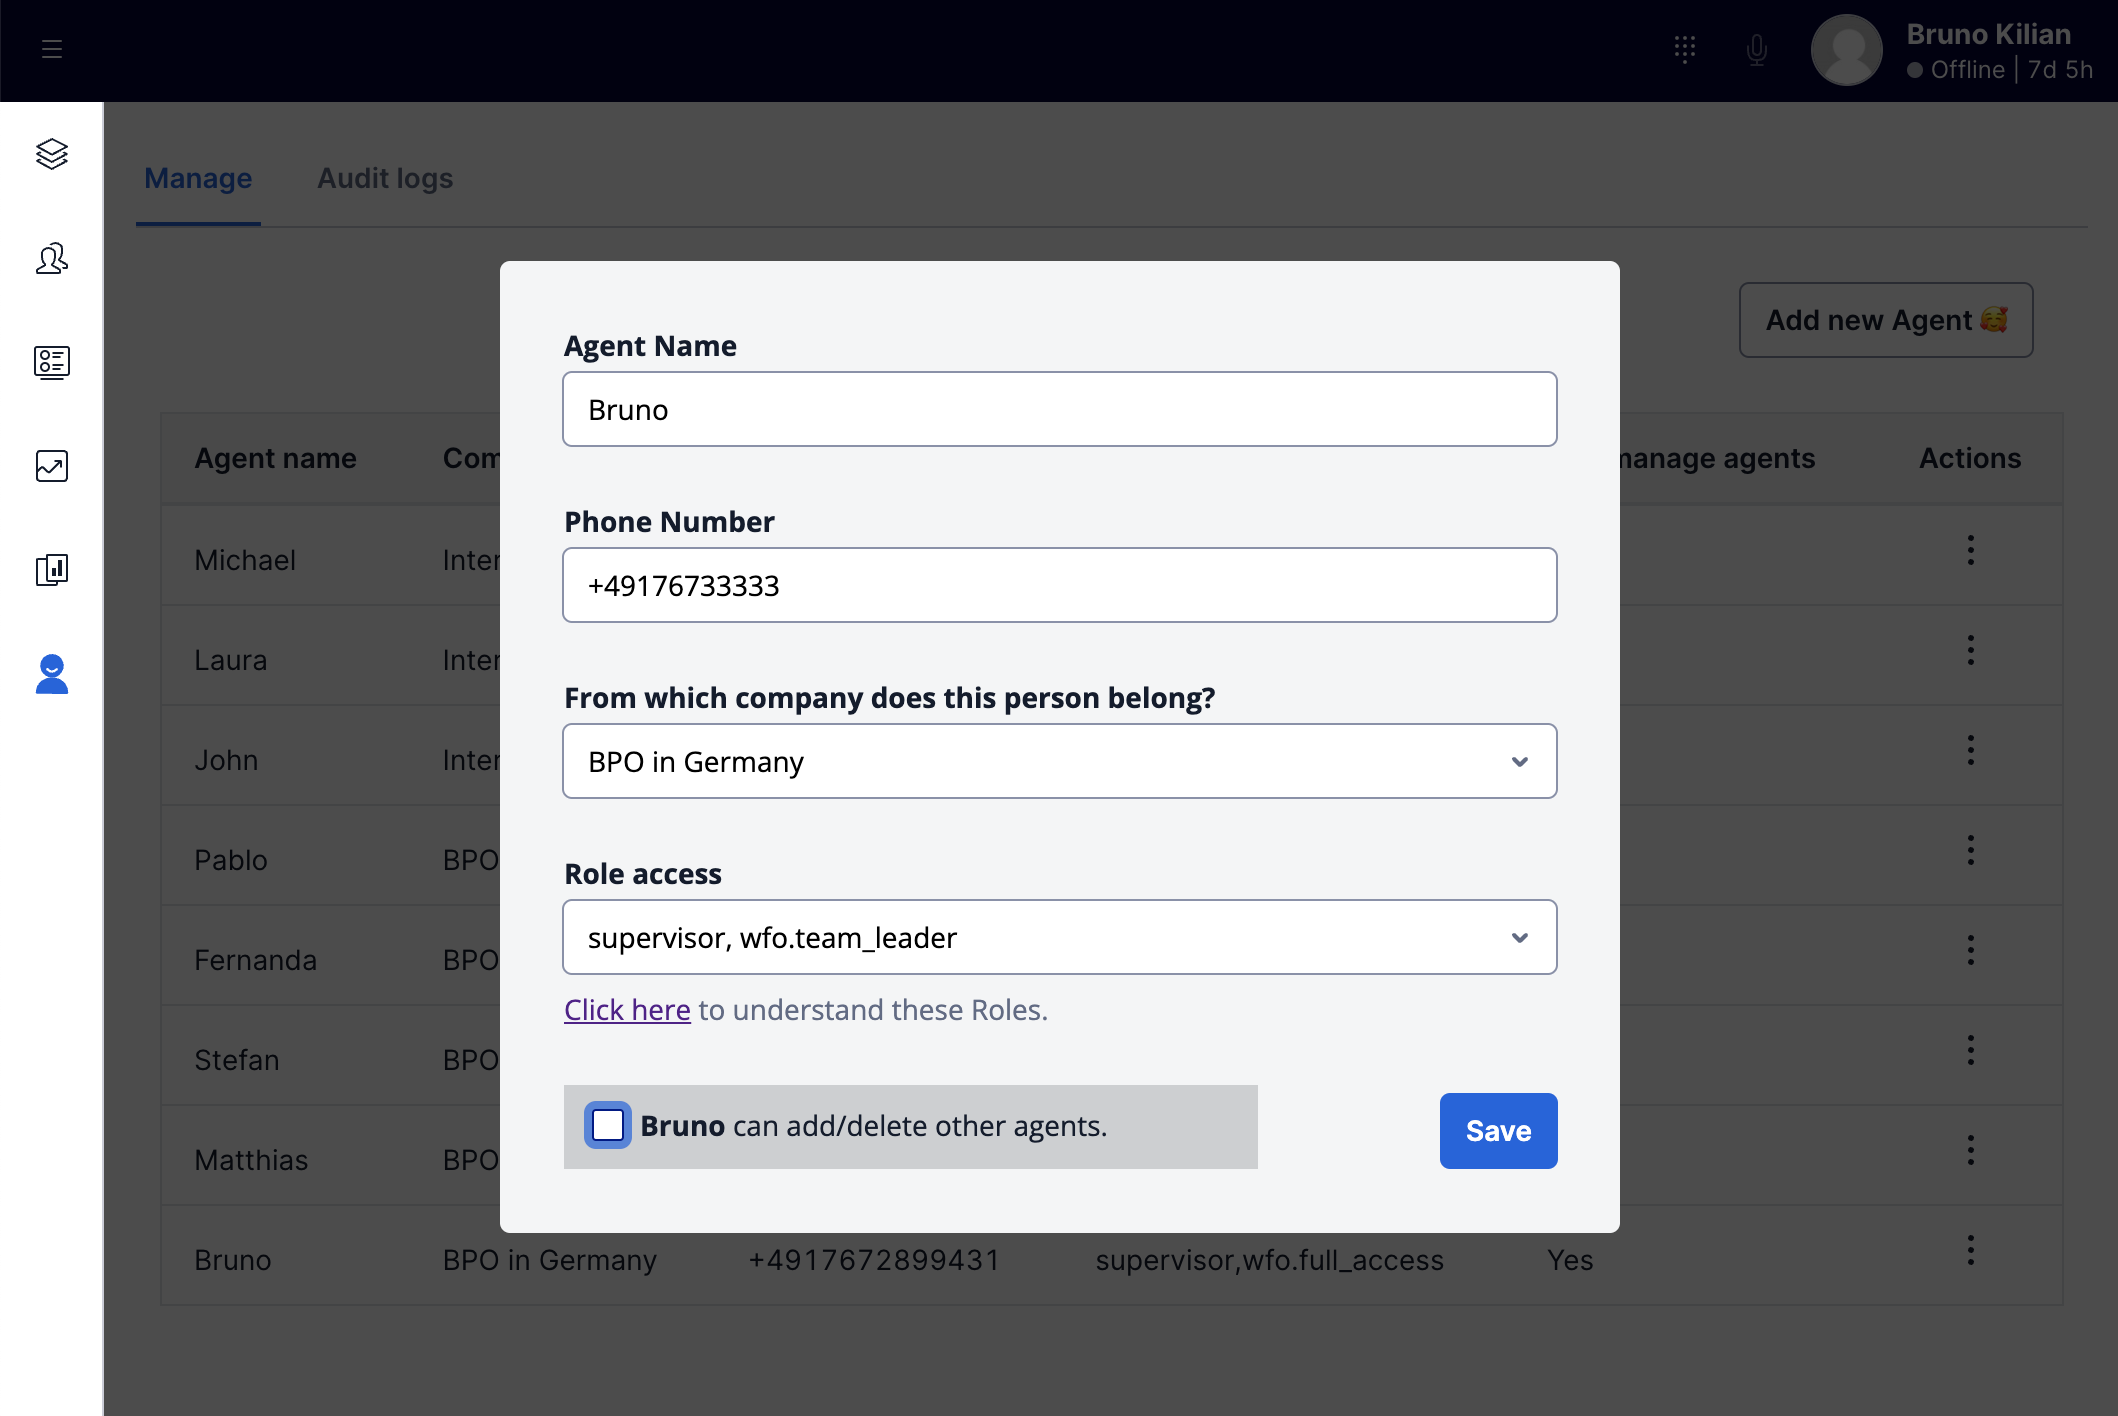2118x1416 pixels.
Task: Select the Manage tab
Action: (198, 178)
